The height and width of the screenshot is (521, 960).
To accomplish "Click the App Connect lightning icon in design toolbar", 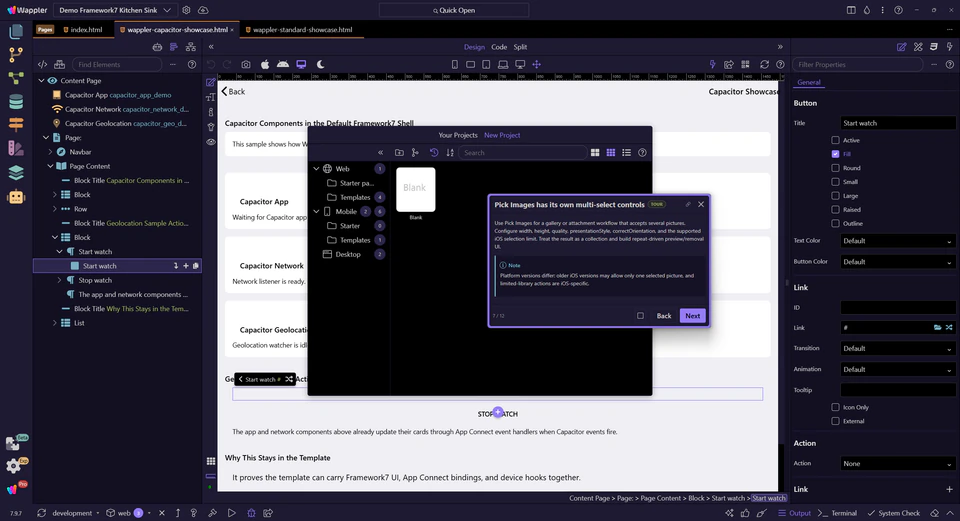I will (x=712, y=64).
